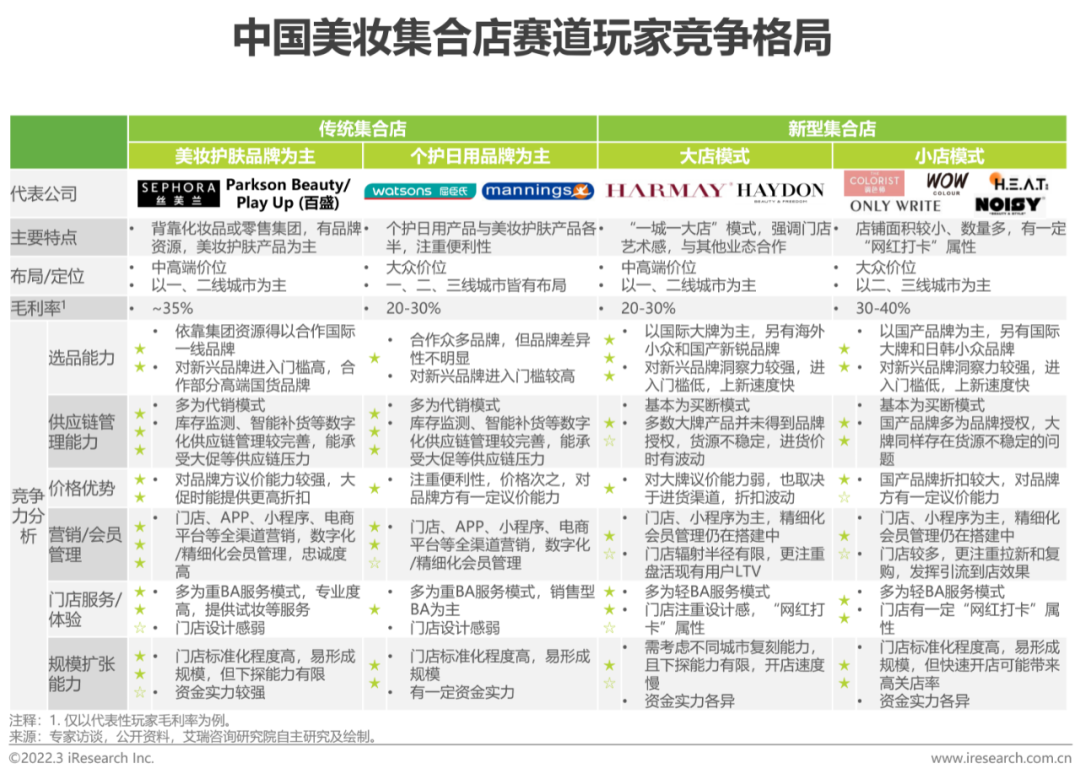Select the 传统集合店 header
This screenshot has height=779, width=1080.
click(x=362, y=129)
